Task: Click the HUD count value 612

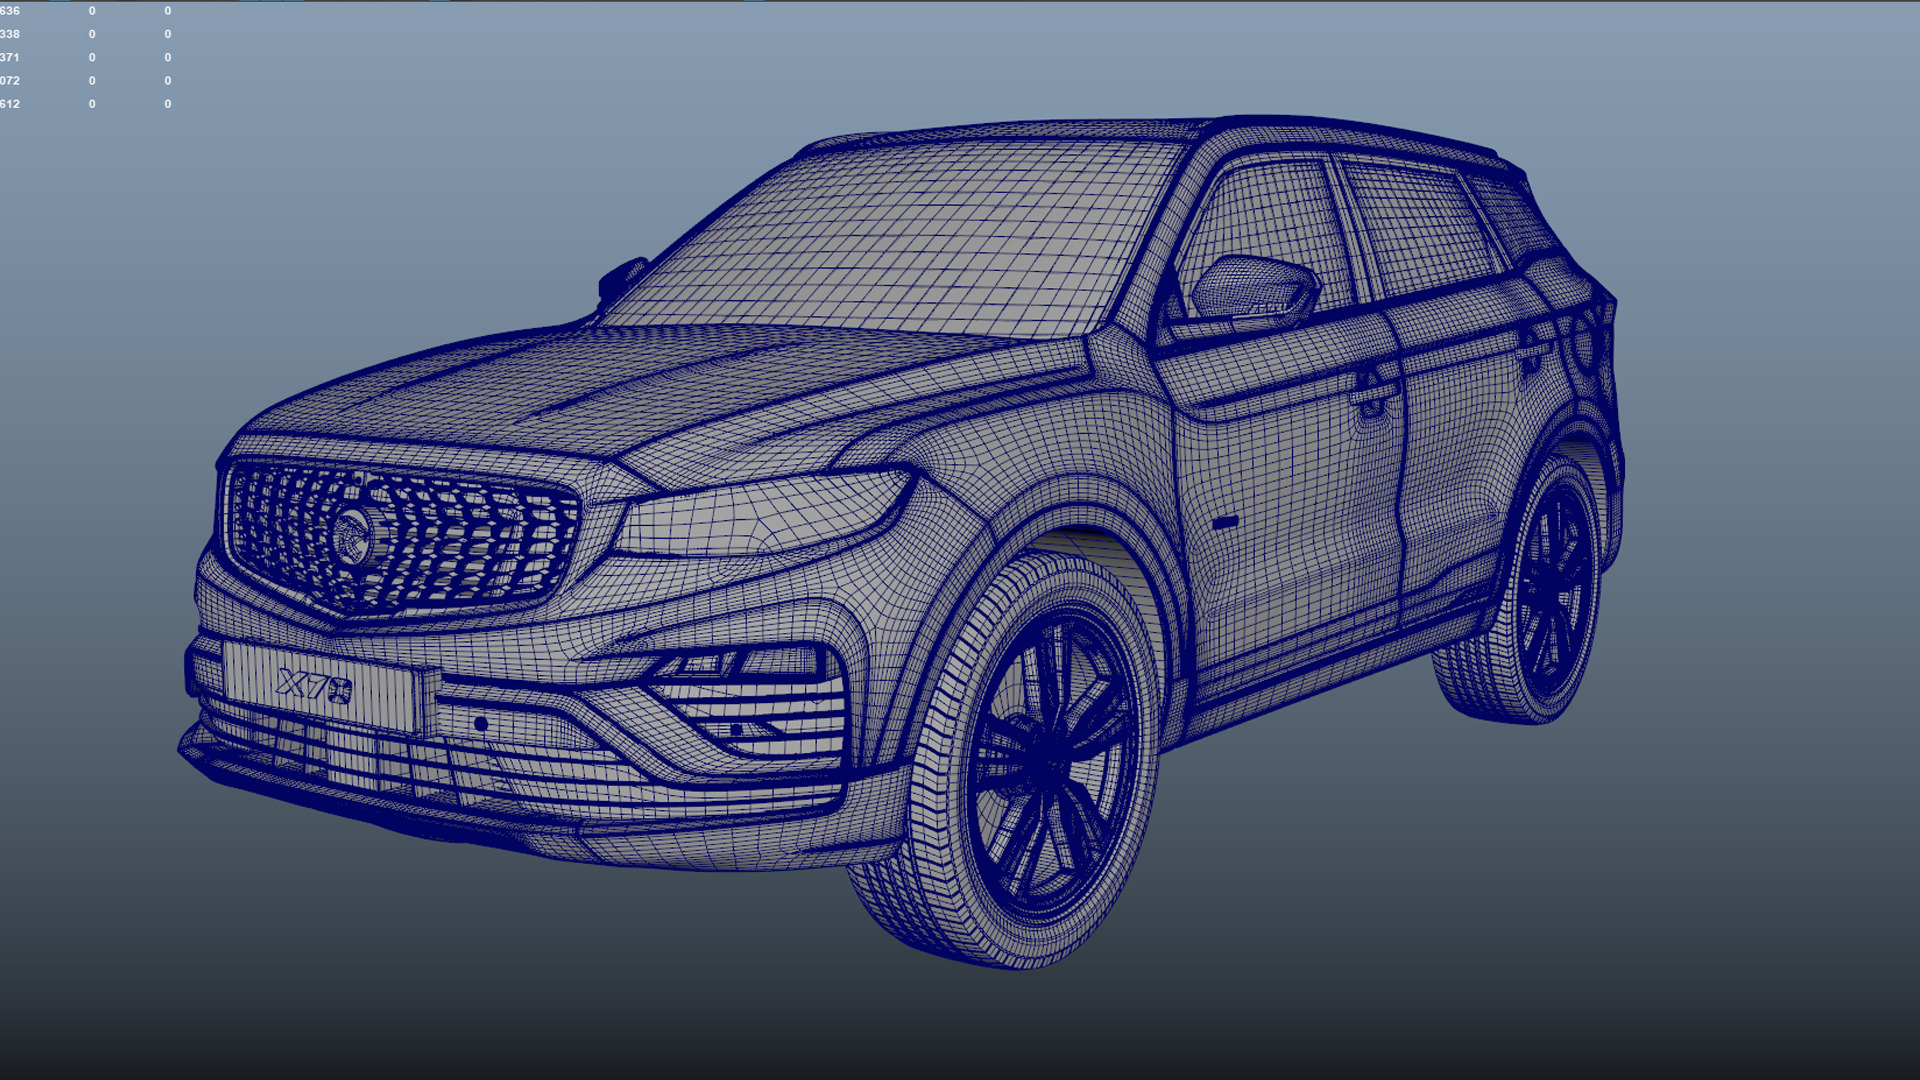Action: 10,104
